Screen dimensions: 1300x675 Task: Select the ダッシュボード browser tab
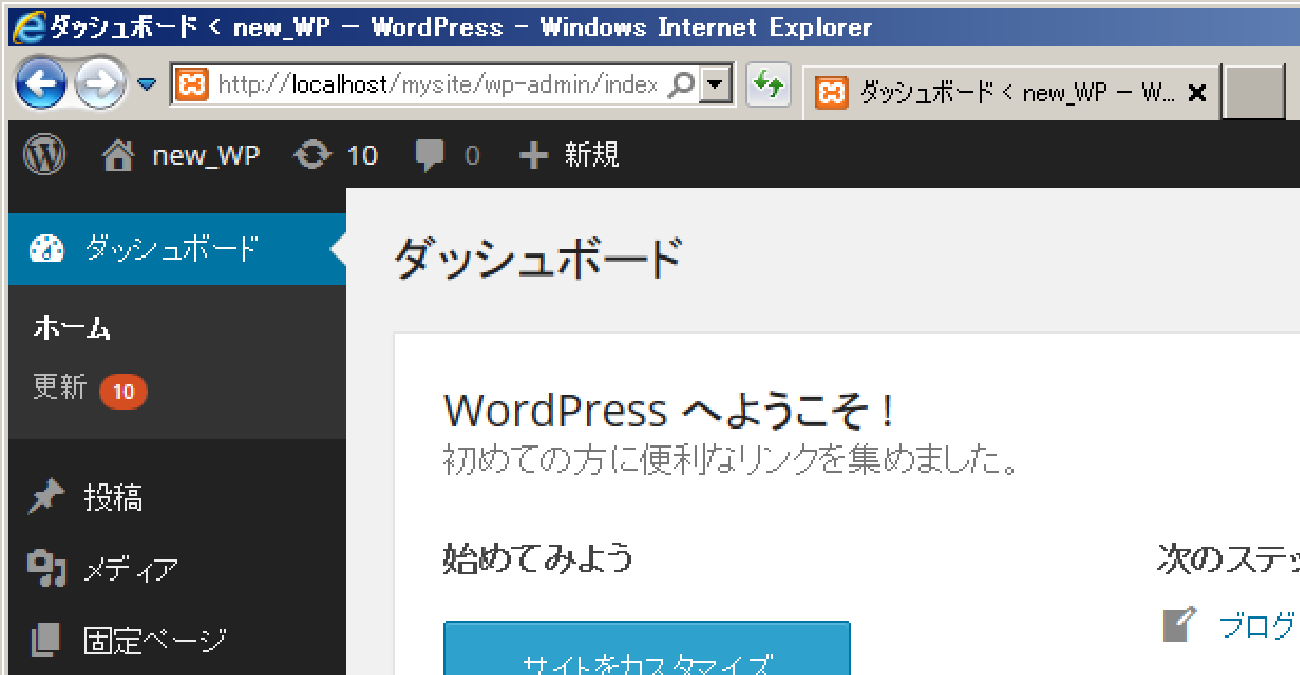[x=1011, y=93]
